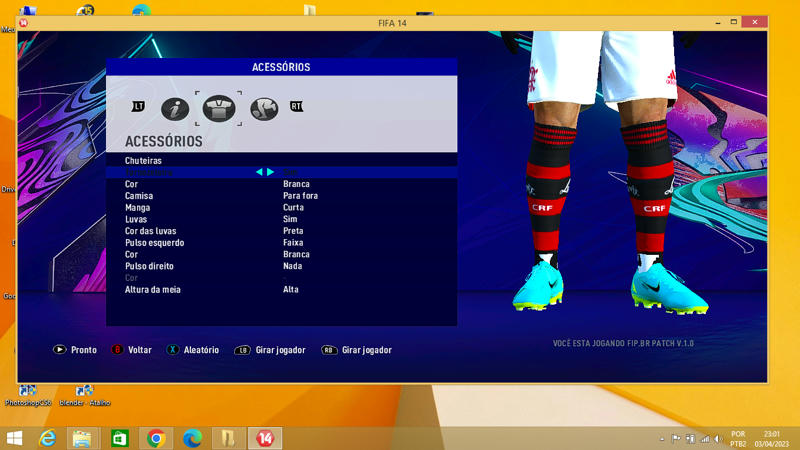The width and height of the screenshot is (800, 450).
Task: Select the player pose tab icon
Action: (264, 109)
